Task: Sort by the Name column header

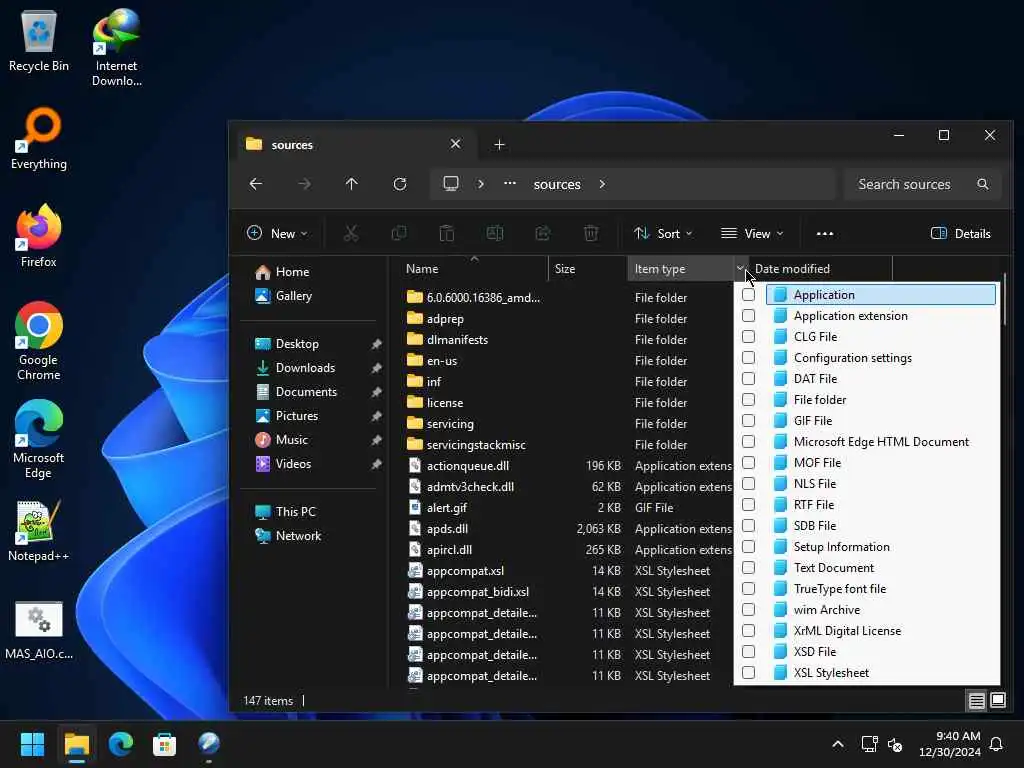Action: pyautogui.click(x=468, y=268)
